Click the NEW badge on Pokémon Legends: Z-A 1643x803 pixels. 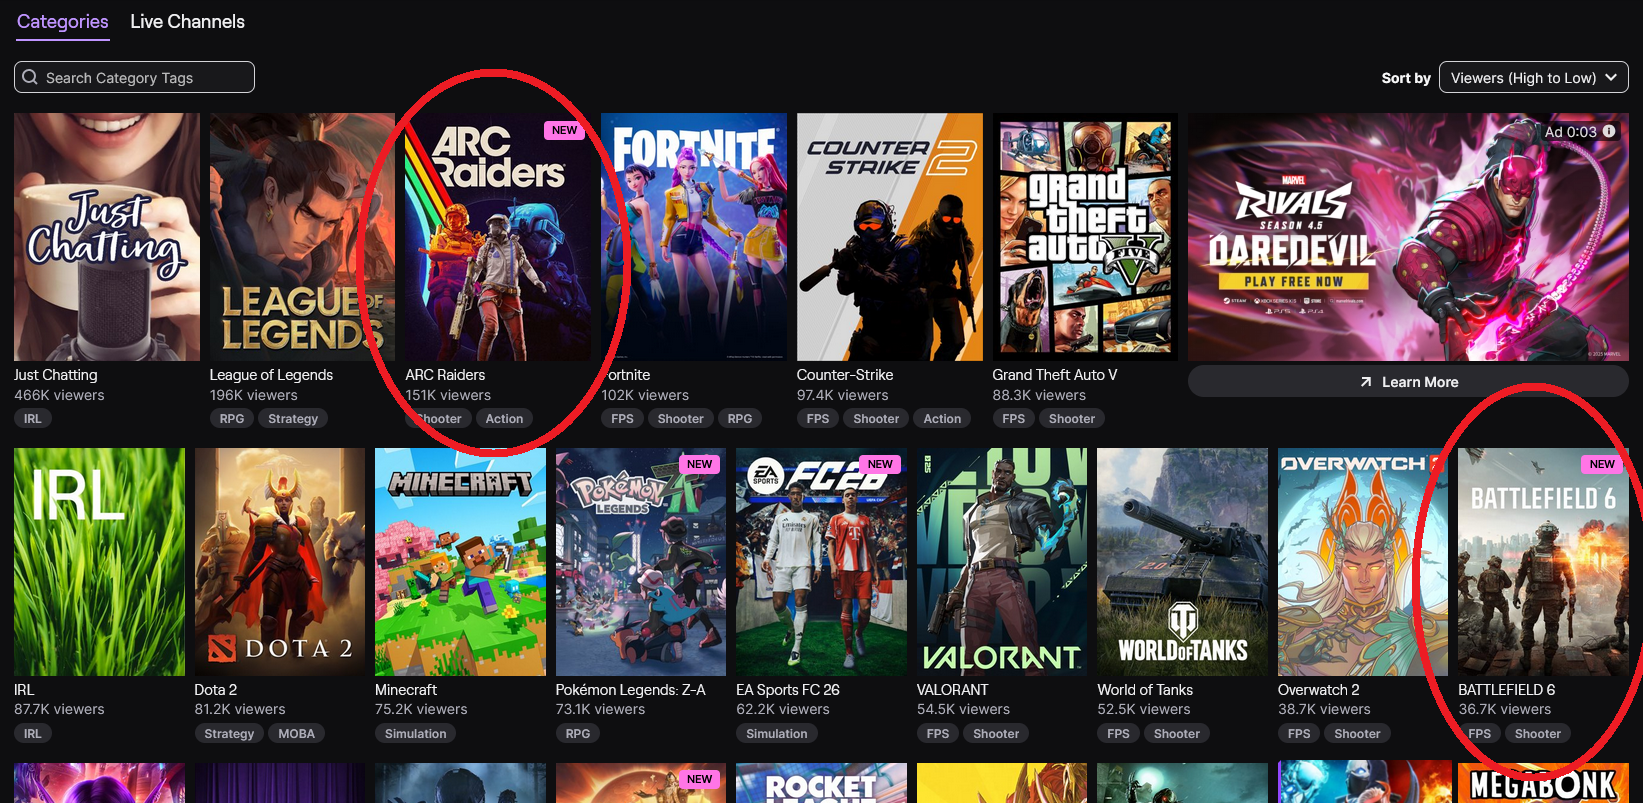[x=699, y=464]
